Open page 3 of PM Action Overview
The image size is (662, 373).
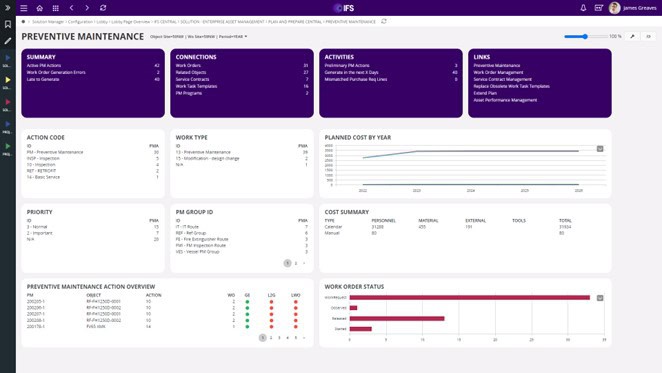(279, 338)
